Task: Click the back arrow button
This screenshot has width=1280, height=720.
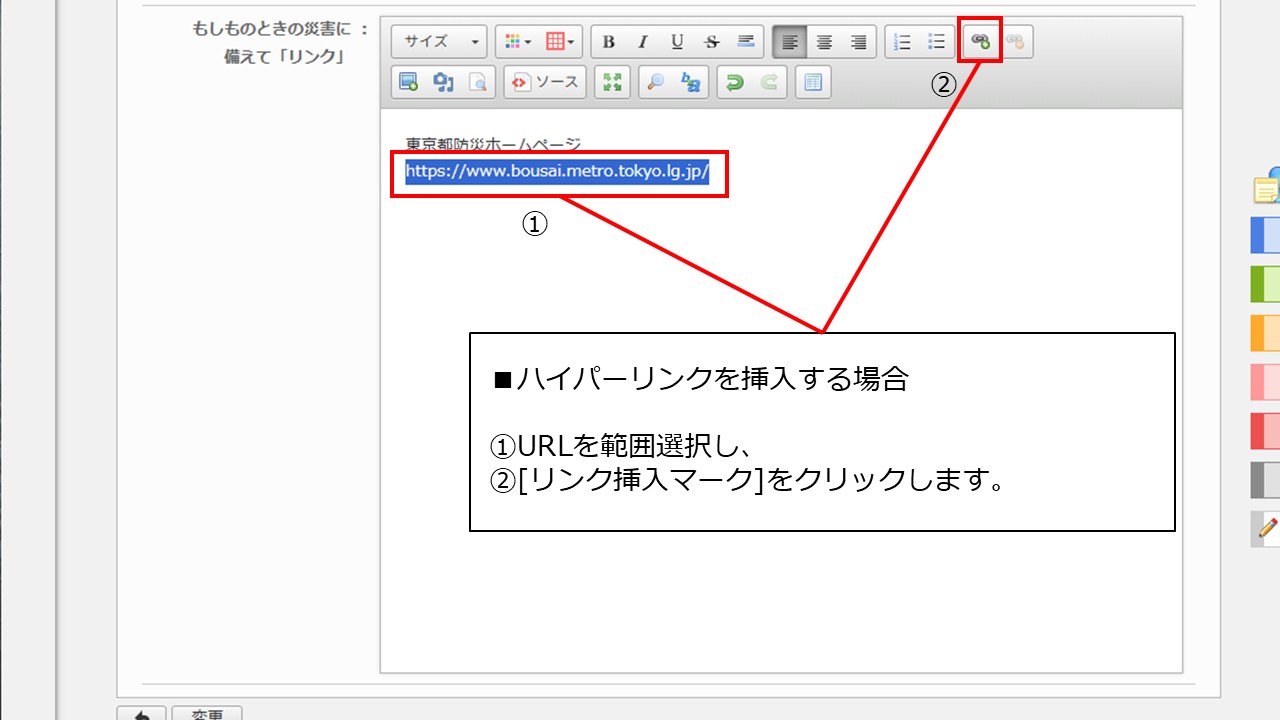Action: (141, 714)
